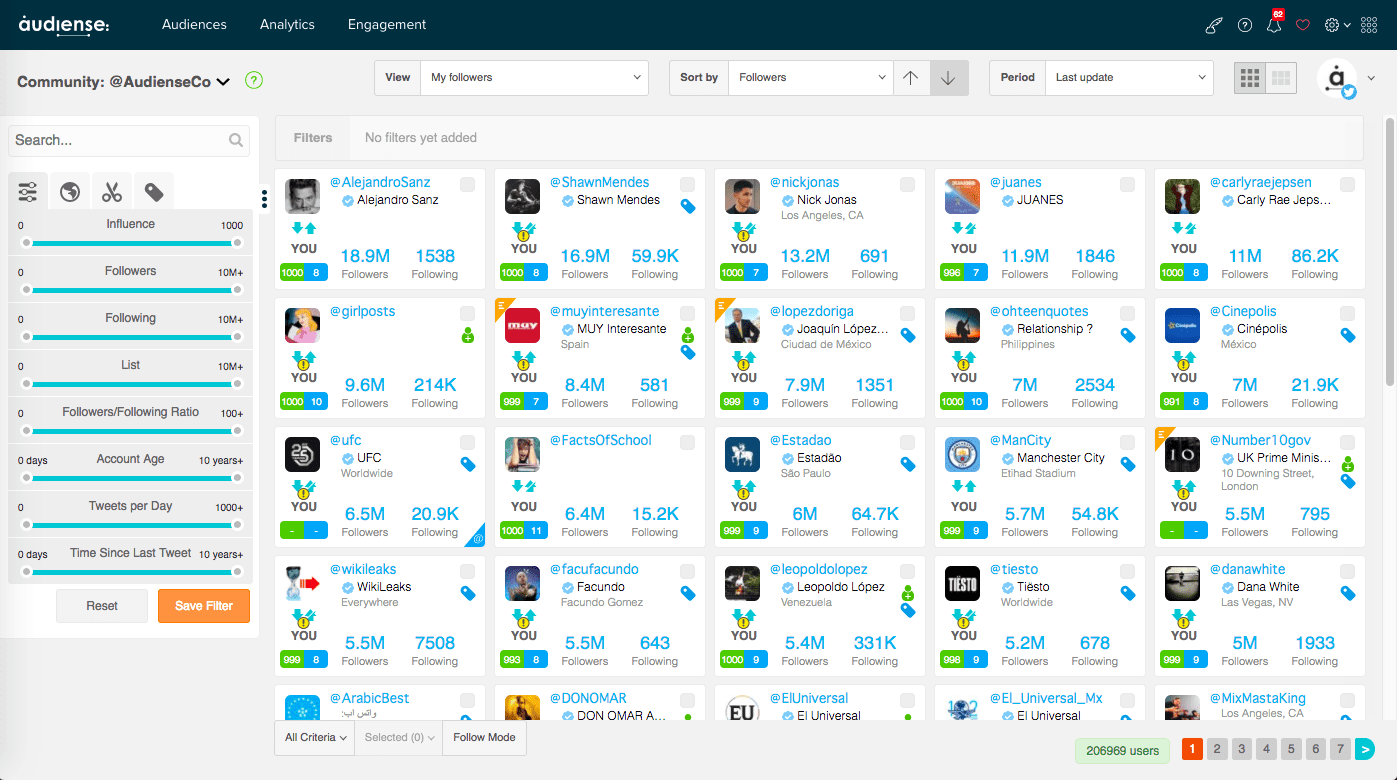
Task: Go to page 2 of results
Action: coord(1217,749)
